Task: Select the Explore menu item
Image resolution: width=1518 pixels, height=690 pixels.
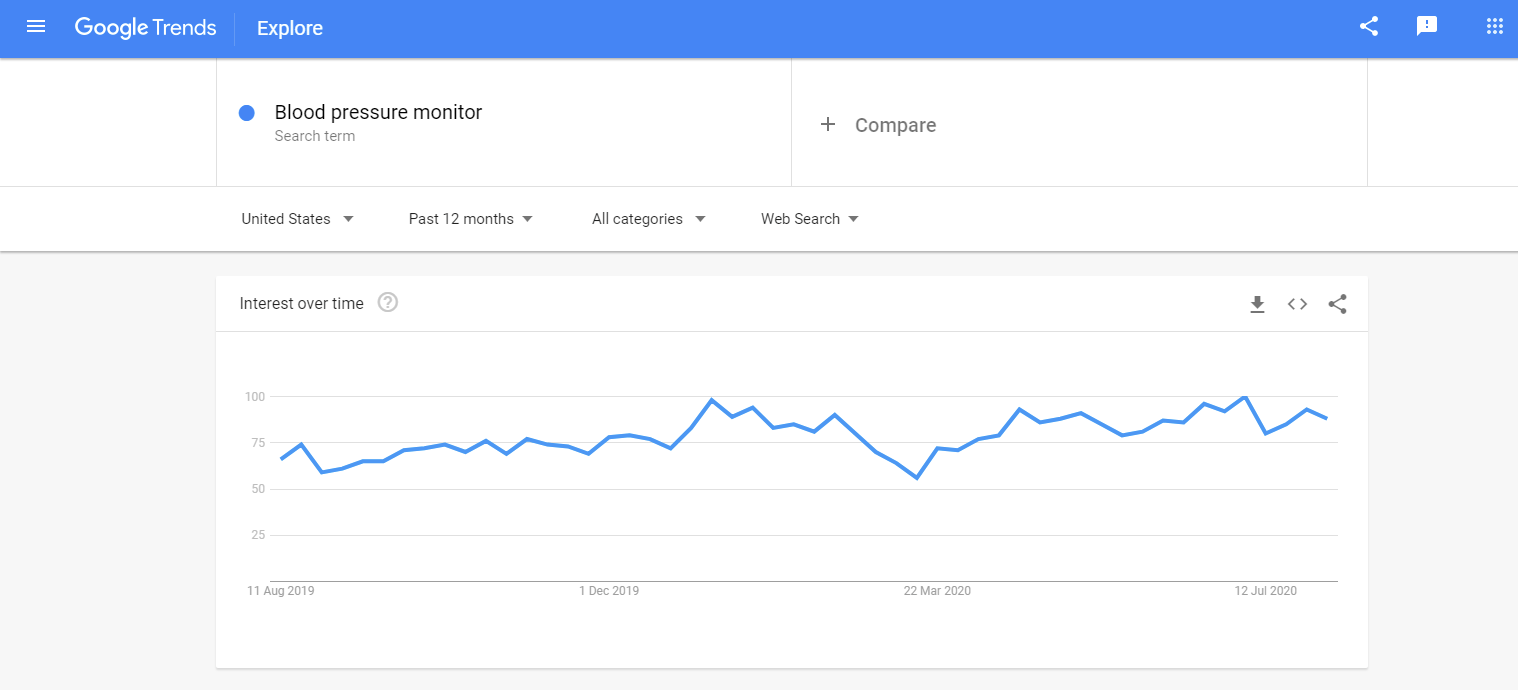Action: point(289,28)
